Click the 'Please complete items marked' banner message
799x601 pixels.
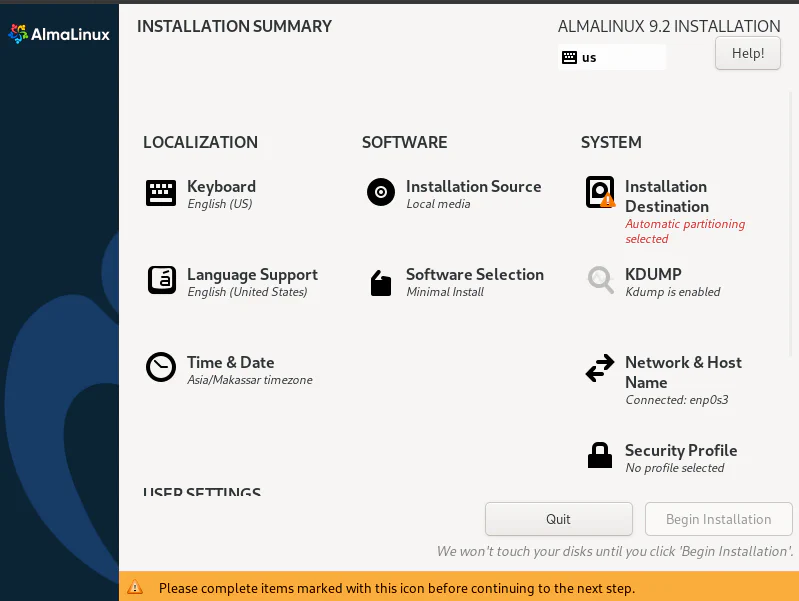coord(397,588)
